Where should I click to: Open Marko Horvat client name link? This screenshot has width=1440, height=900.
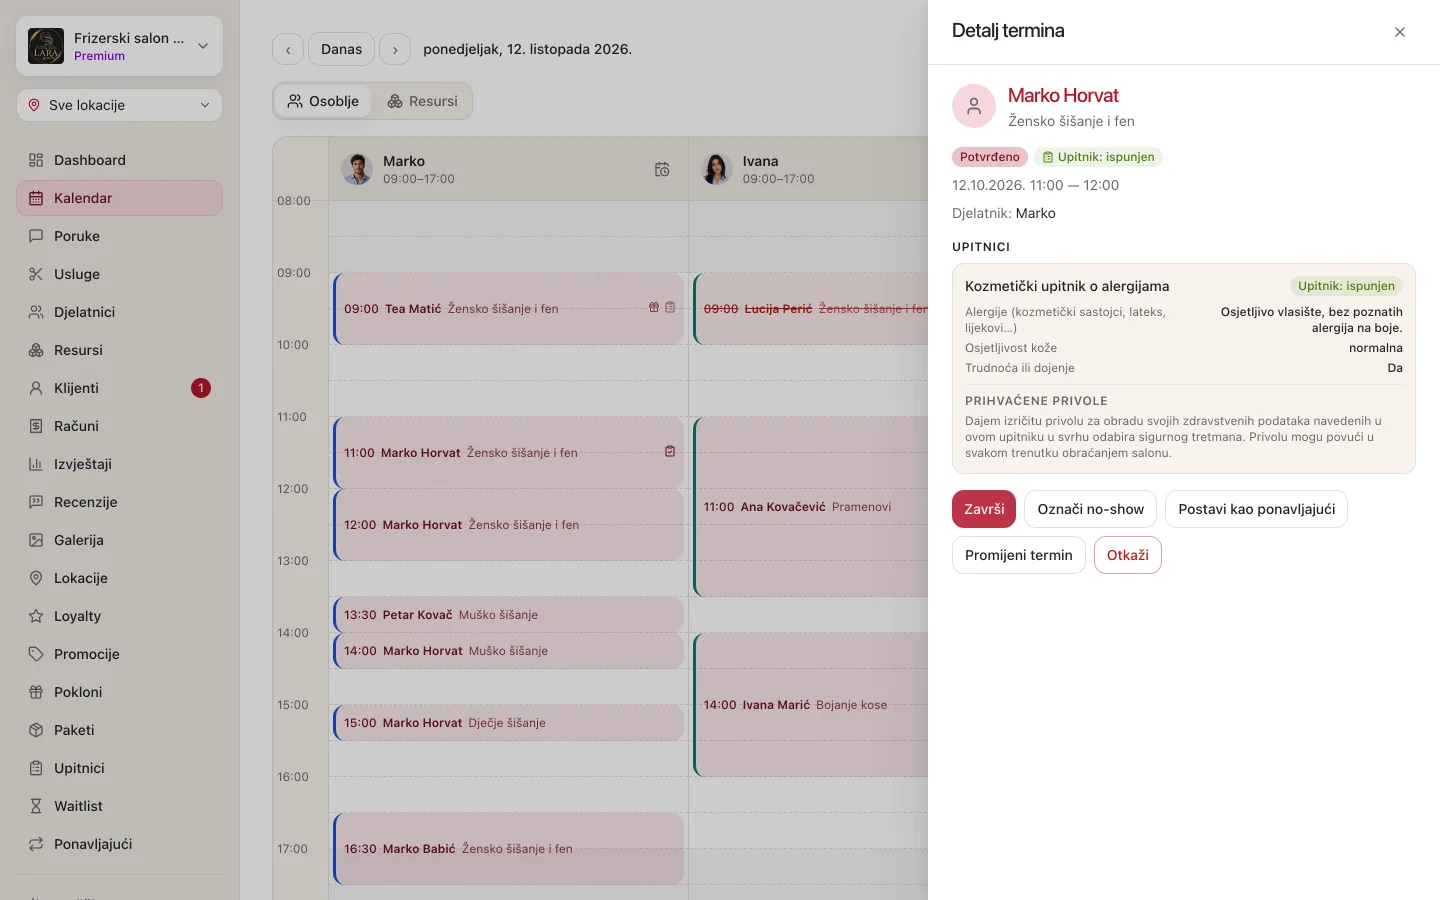click(x=1063, y=95)
